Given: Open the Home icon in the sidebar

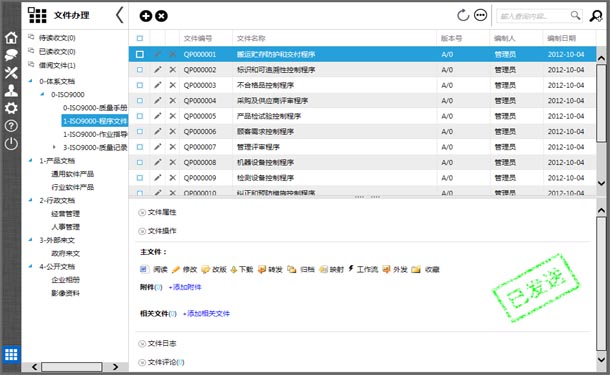Looking at the screenshot, I should [11, 38].
